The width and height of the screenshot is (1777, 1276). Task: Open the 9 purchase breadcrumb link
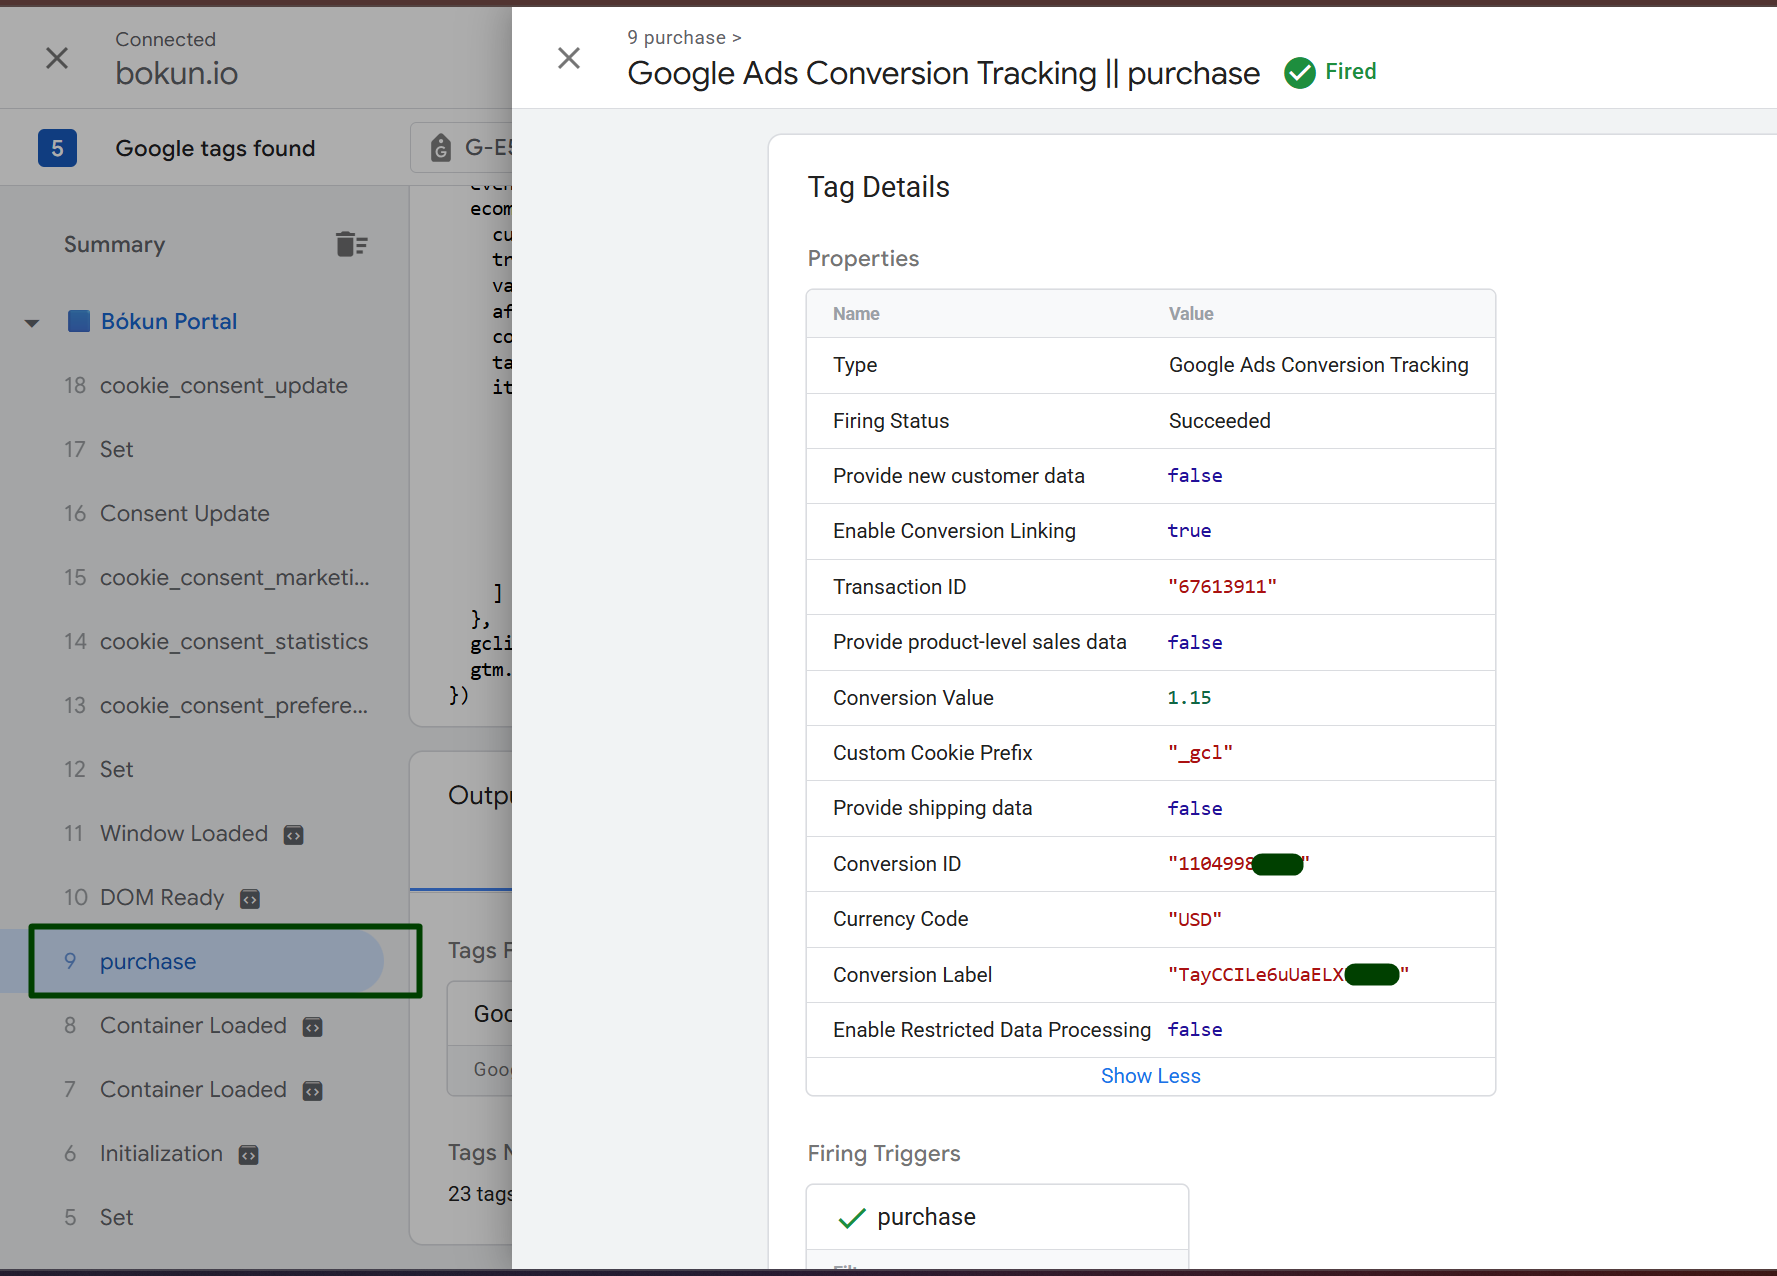(x=677, y=38)
